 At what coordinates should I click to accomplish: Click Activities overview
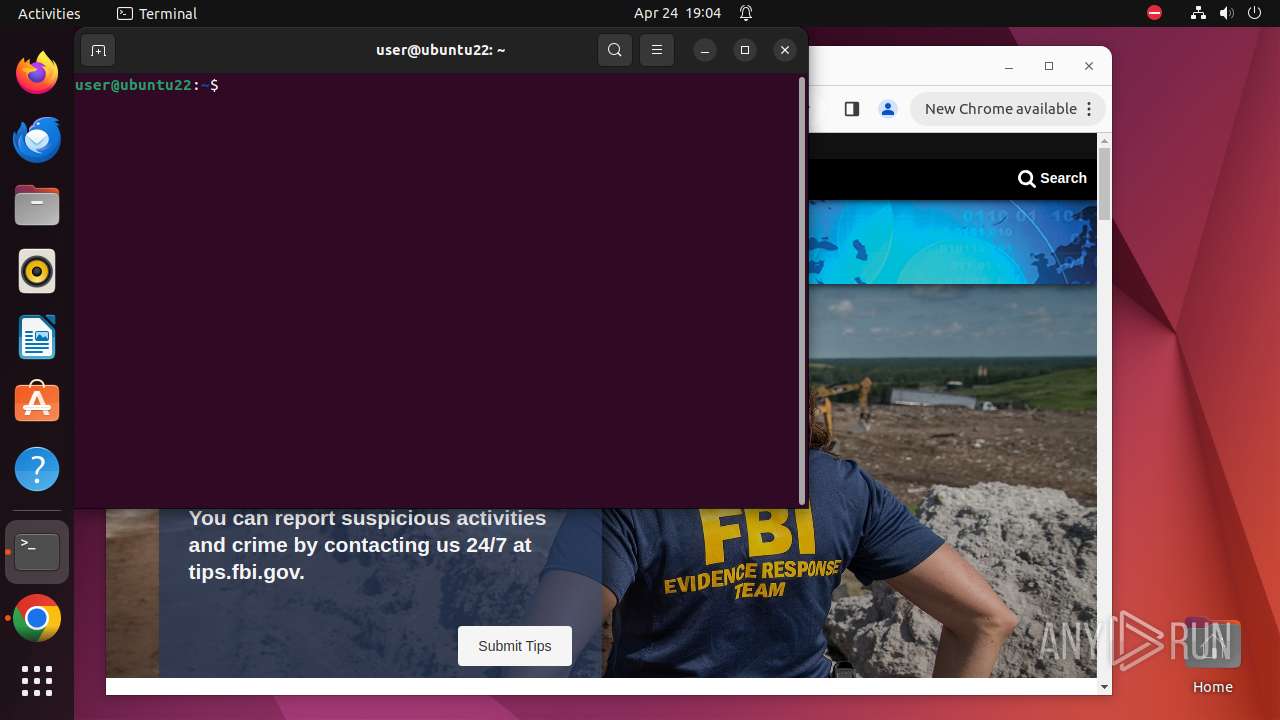tap(49, 13)
